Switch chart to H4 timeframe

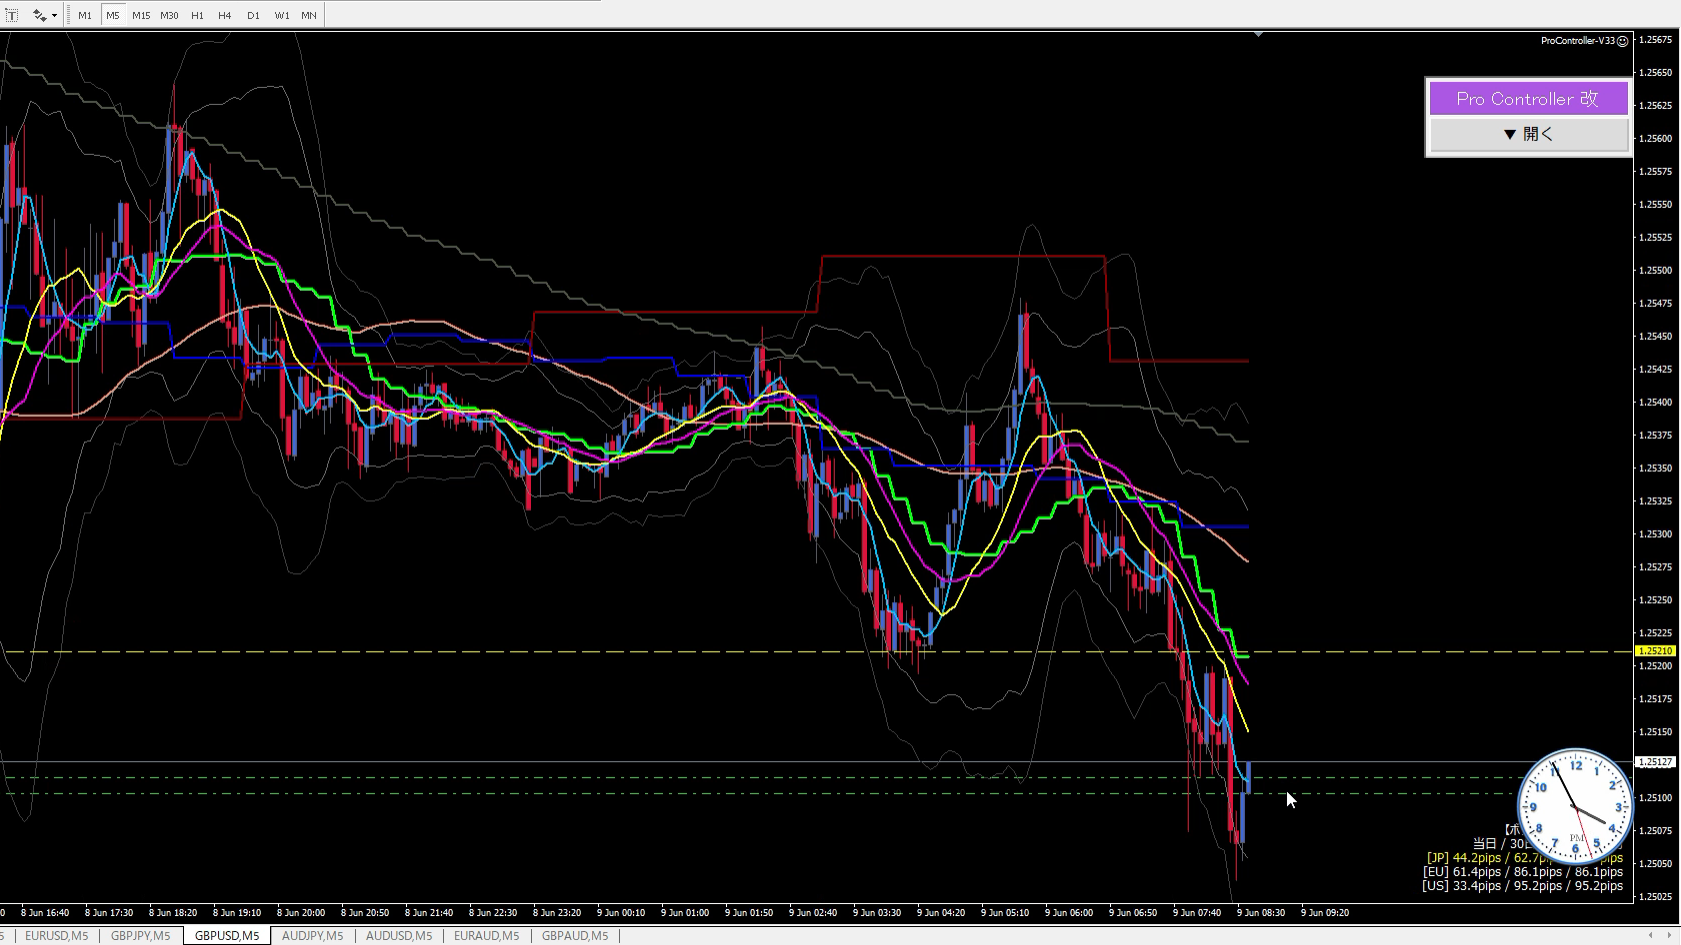(x=225, y=15)
